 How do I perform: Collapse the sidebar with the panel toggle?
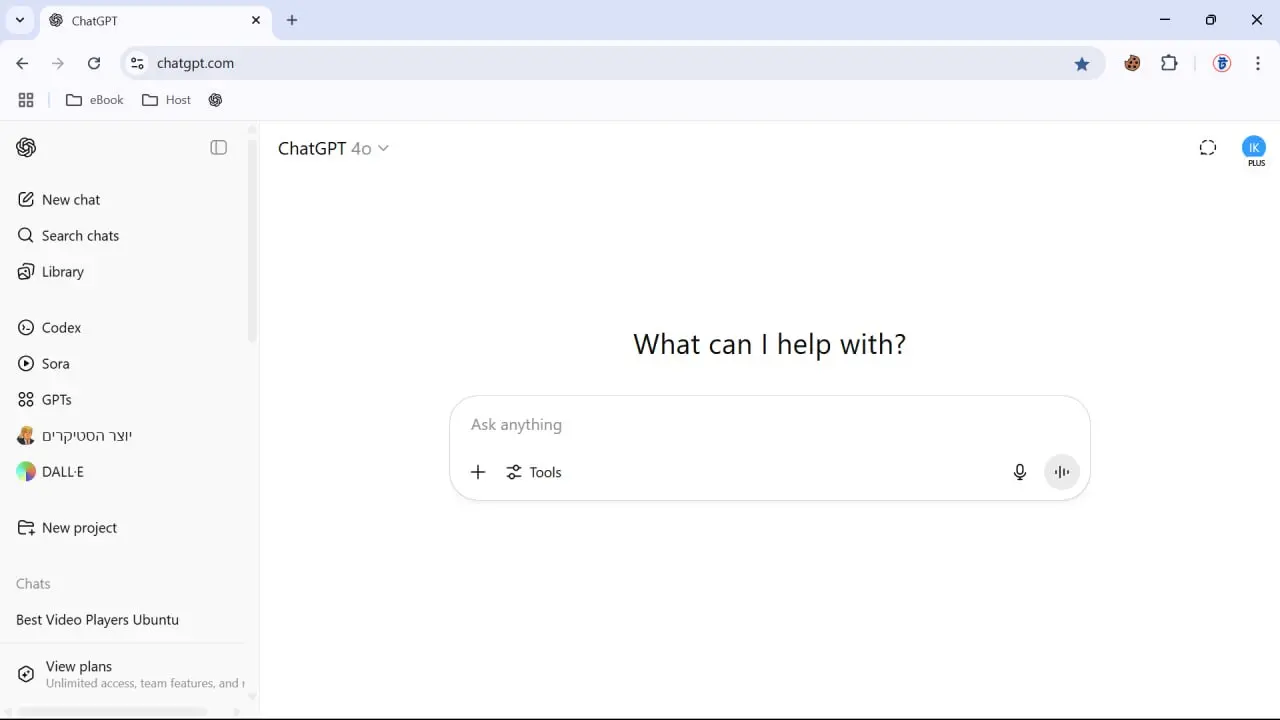(218, 148)
